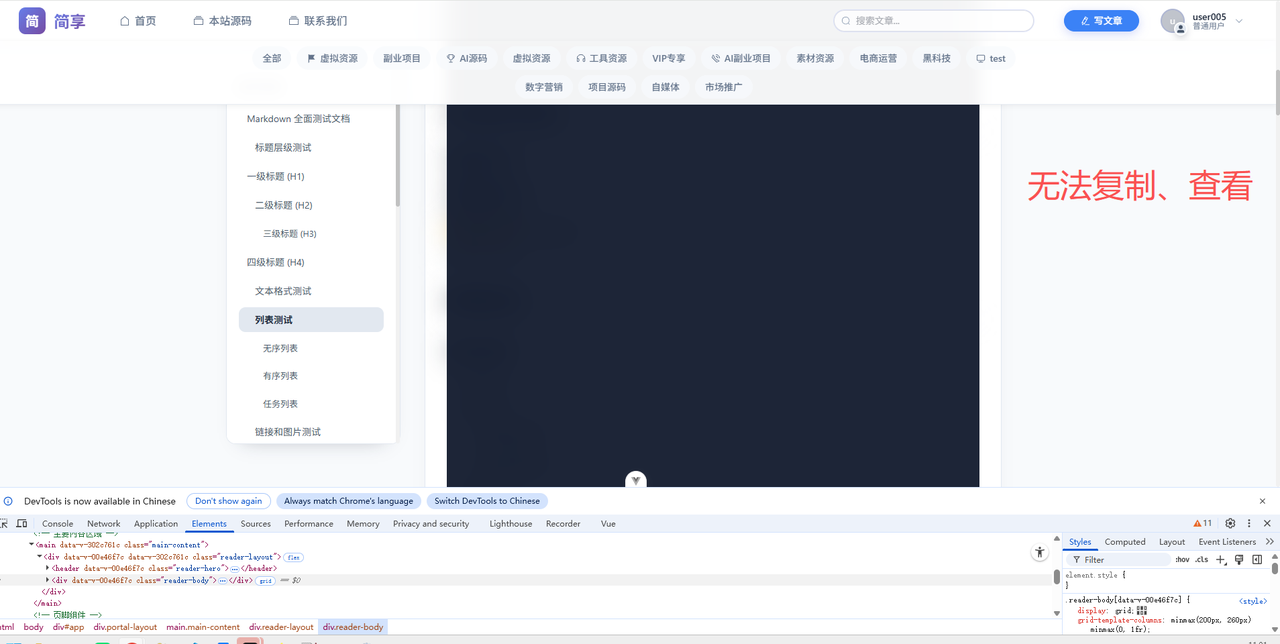The width and height of the screenshot is (1280, 644).
Task: Click the 写文章 button
Action: click(x=1101, y=20)
